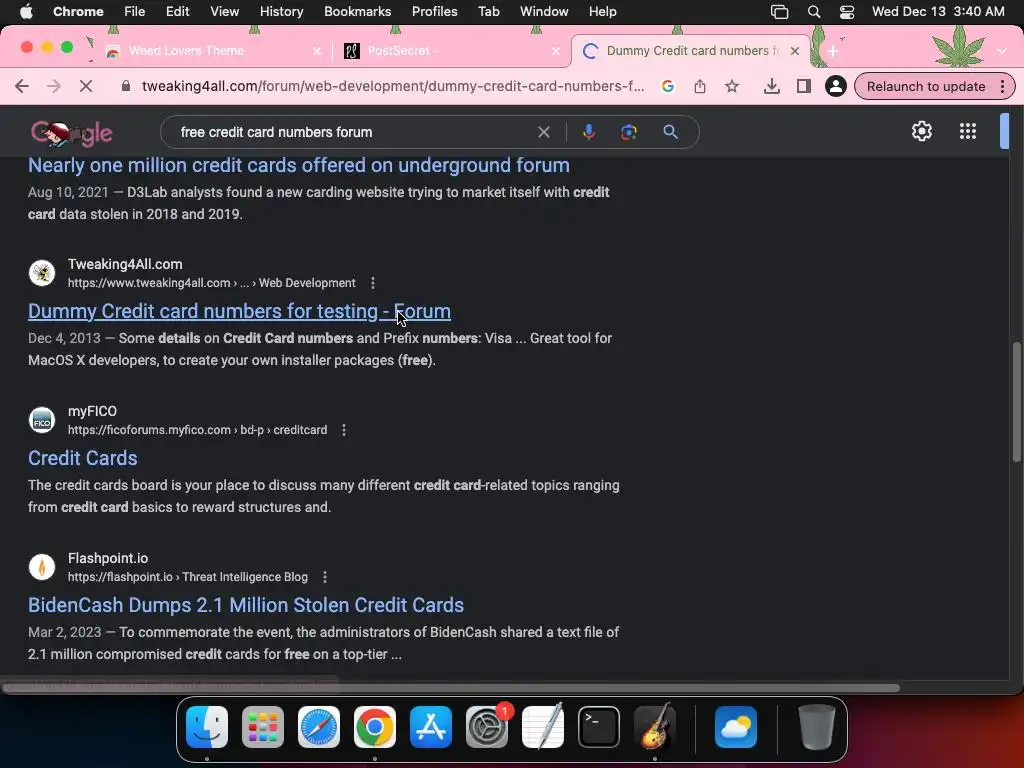Open Control Center in menu bar
The image size is (1024, 768).
point(847,12)
